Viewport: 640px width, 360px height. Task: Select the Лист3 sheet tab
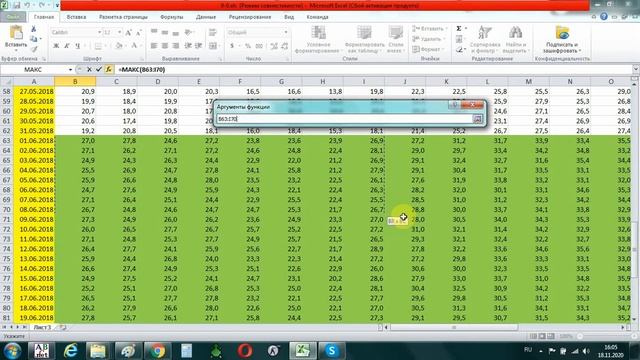(42, 327)
